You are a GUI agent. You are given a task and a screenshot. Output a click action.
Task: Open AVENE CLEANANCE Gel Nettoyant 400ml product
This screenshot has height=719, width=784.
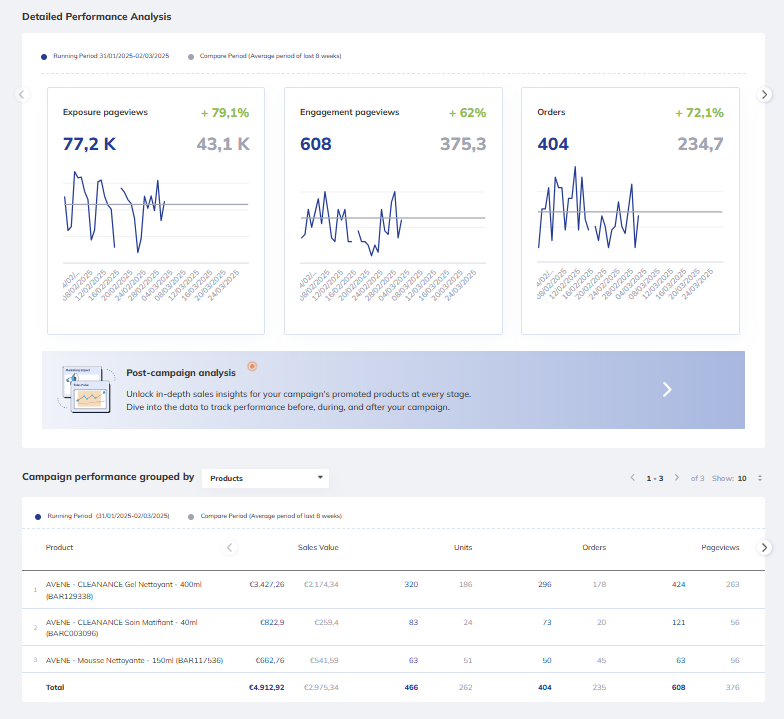pyautogui.click(x=123, y=584)
